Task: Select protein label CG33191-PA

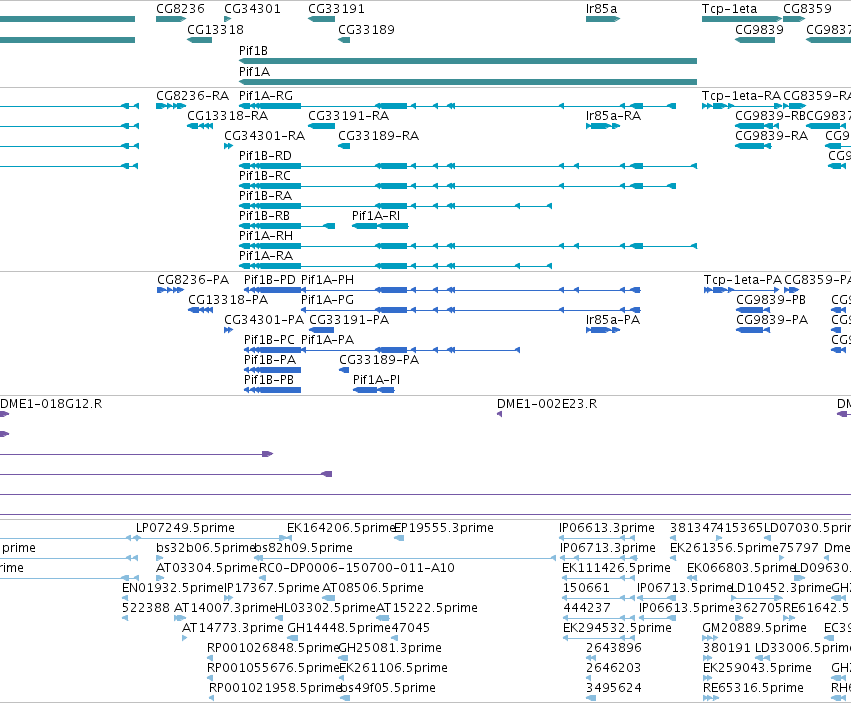Action: pos(349,320)
